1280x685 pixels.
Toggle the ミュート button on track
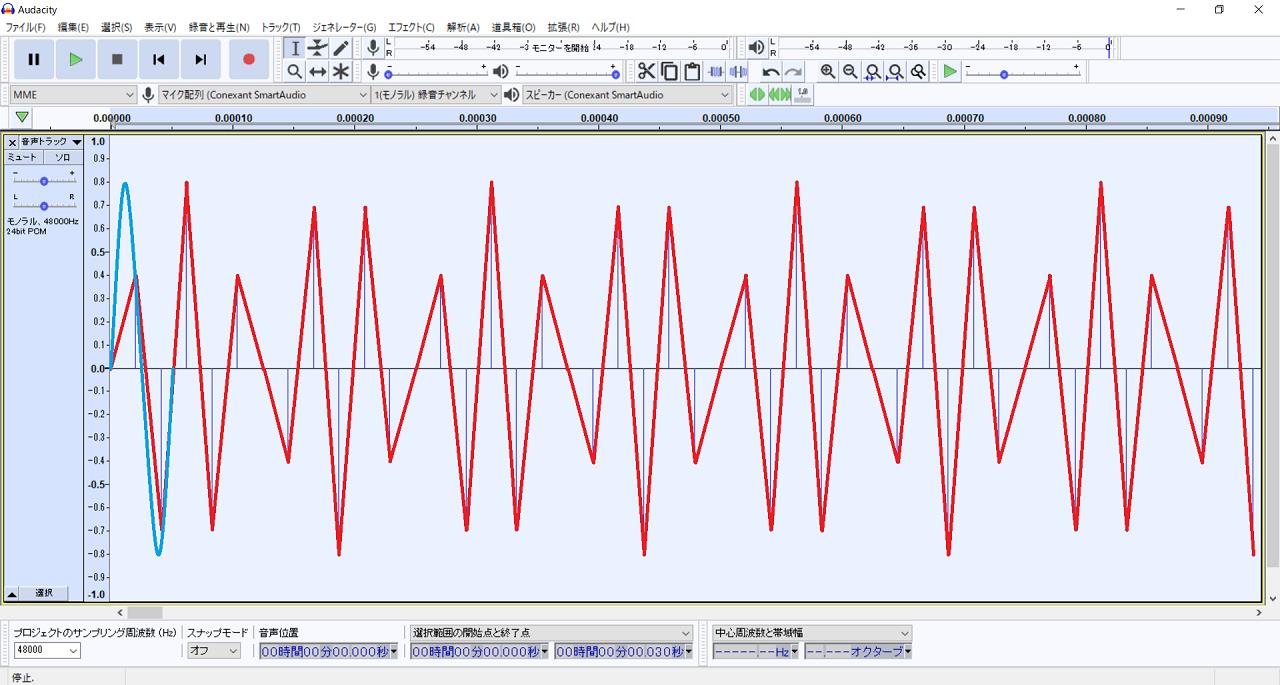23,158
